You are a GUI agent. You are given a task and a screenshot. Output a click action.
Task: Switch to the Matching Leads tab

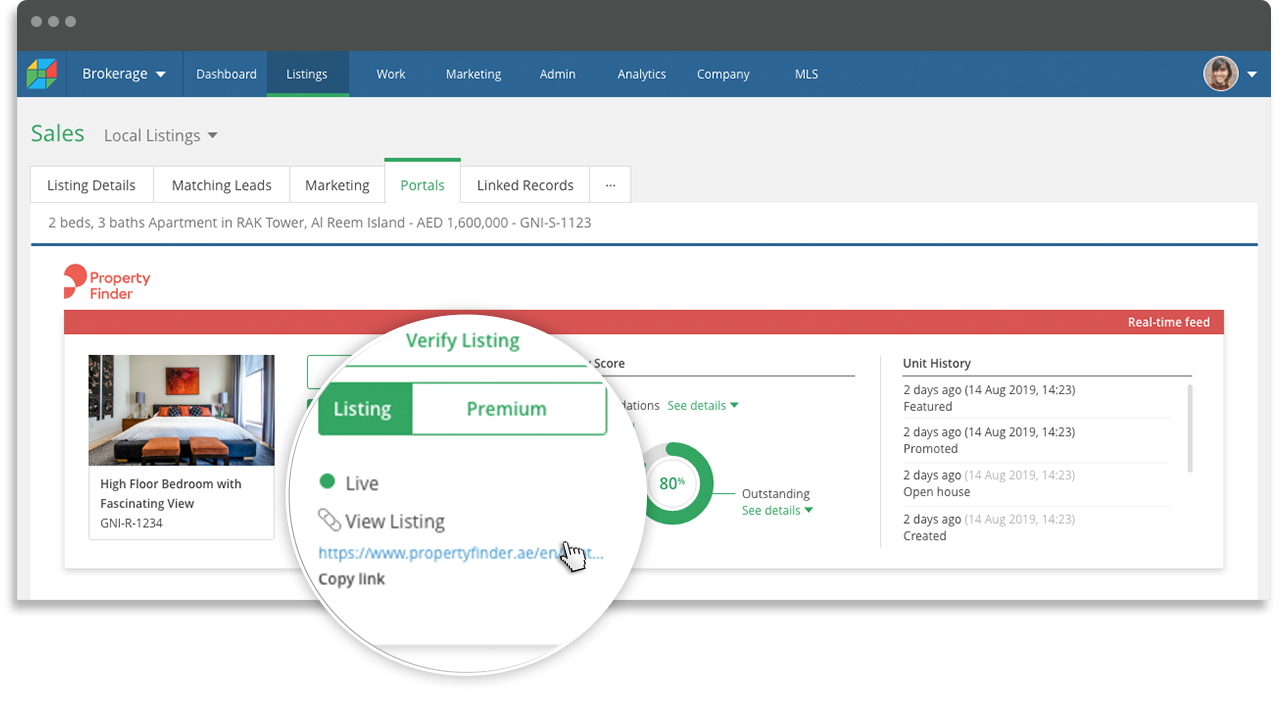pos(221,185)
